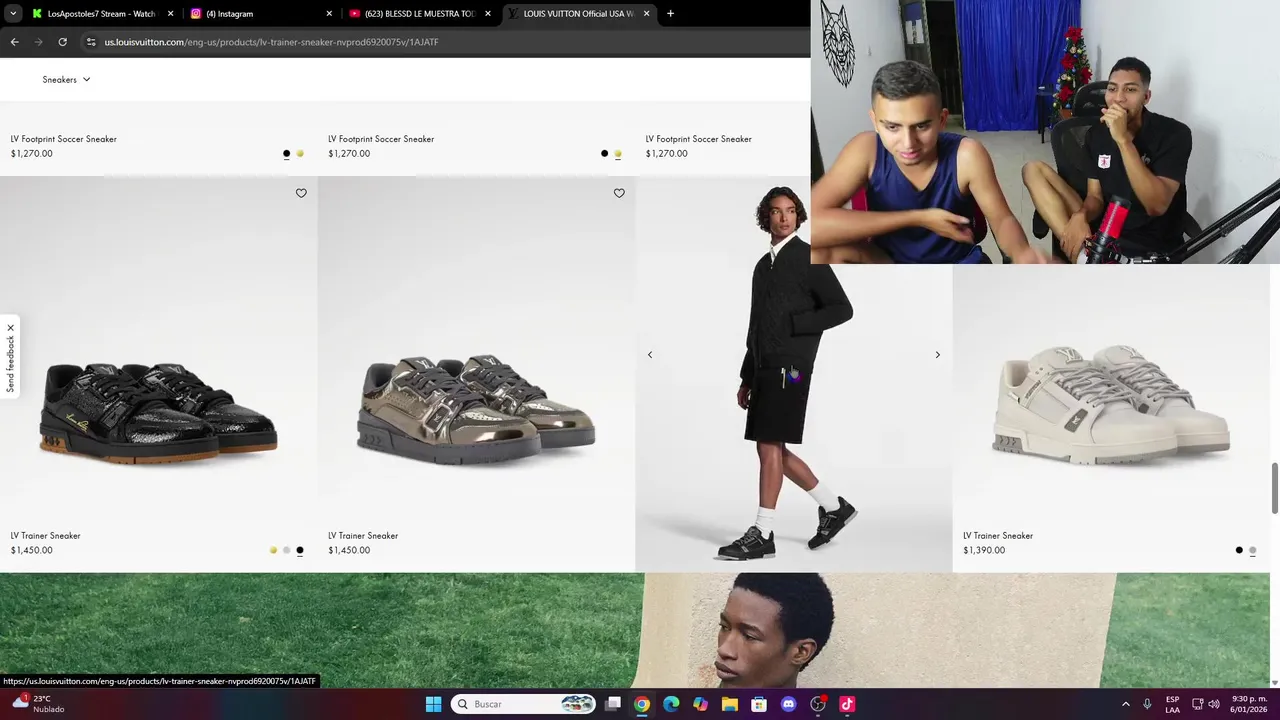The width and height of the screenshot is (1280, 720).
Task: Select black swatch of second Footprint Soccer Sneaker
Action: (604, 154)
